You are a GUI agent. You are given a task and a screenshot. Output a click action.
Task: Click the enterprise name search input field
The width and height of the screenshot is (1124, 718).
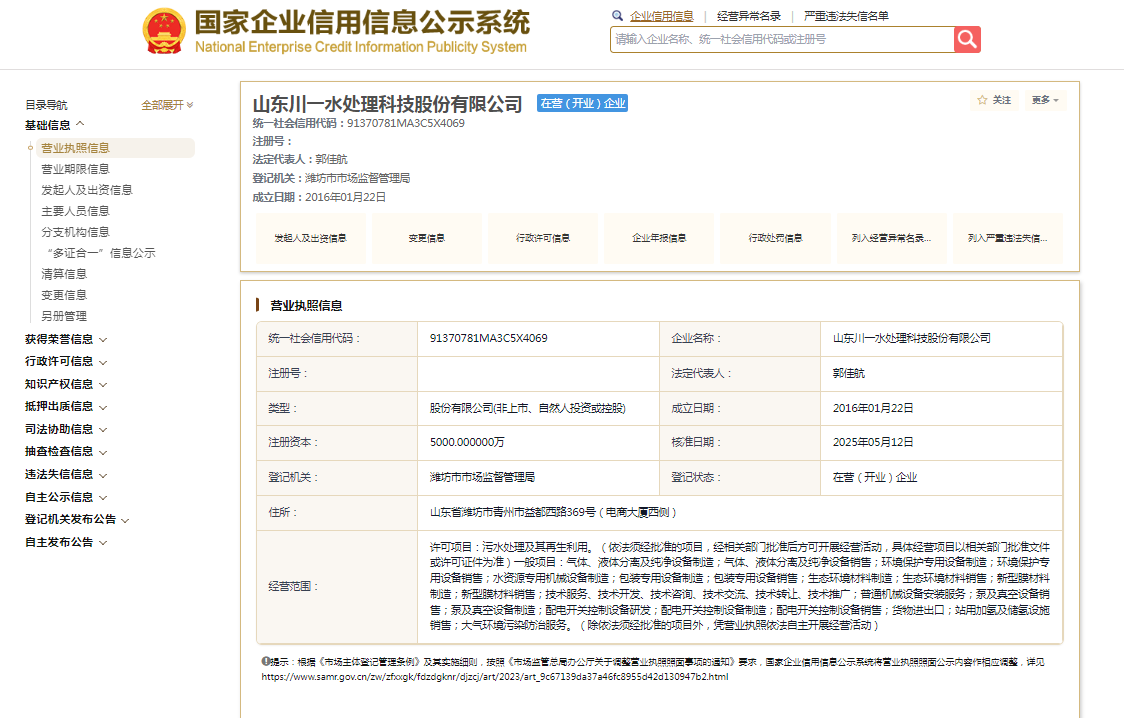(781, 39)
